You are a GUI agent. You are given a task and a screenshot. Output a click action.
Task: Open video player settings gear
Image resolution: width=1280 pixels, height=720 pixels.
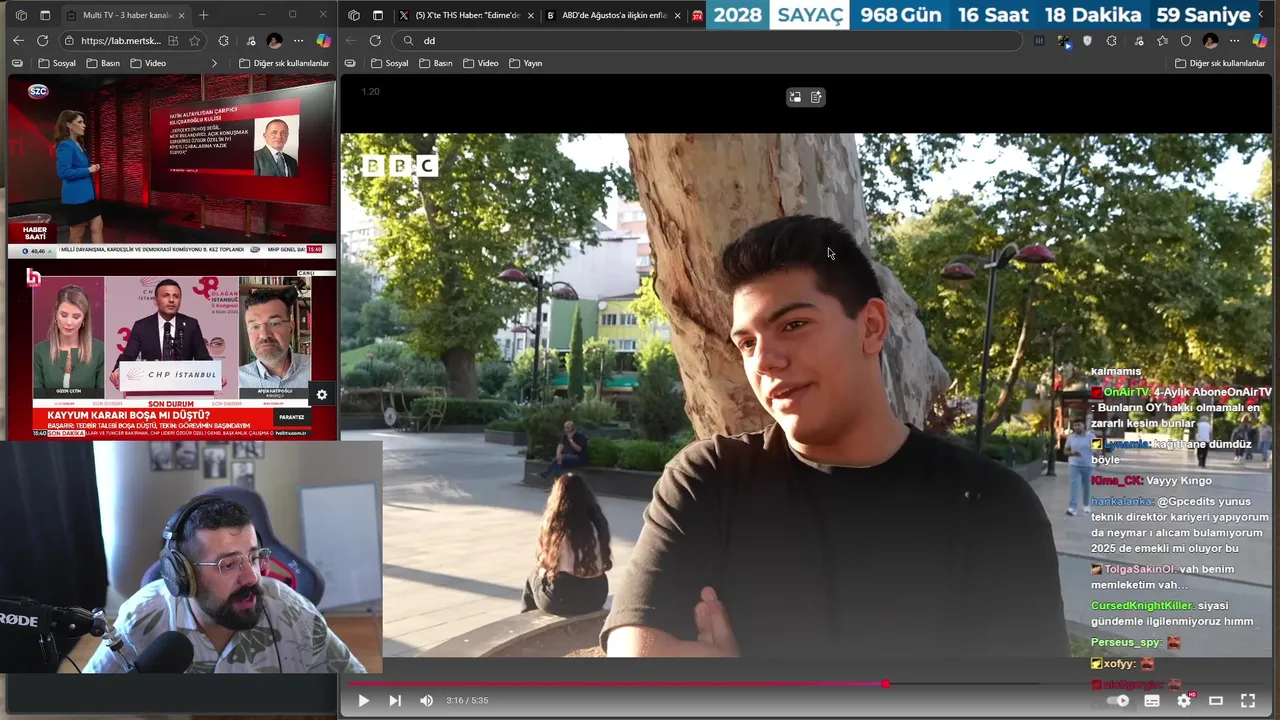pos(1184,701)
